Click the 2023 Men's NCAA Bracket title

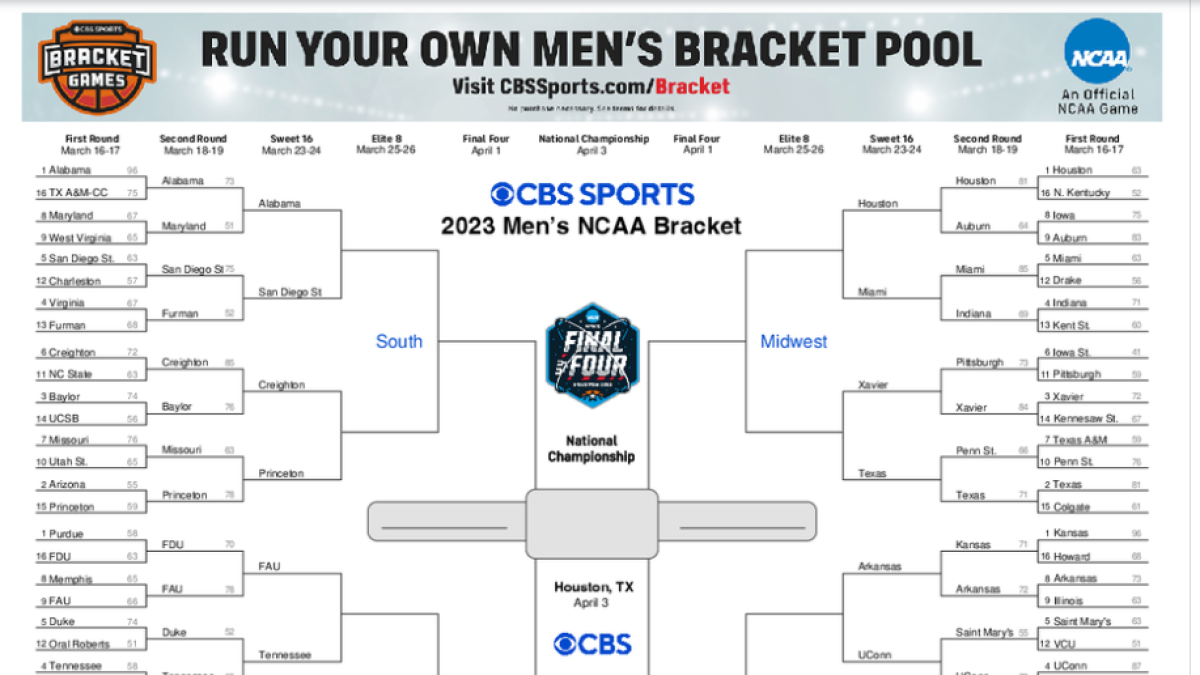(591, 225)
